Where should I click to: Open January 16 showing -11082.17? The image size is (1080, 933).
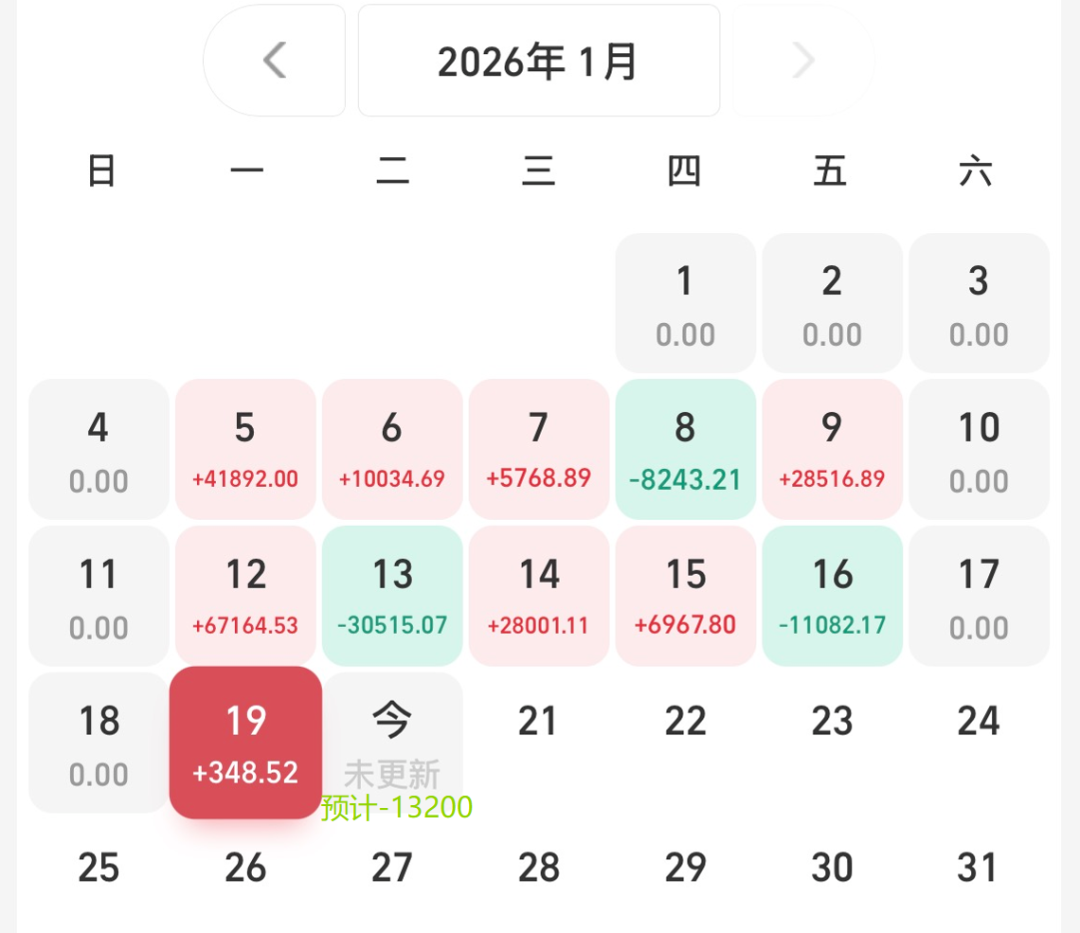tap(832, 596)
